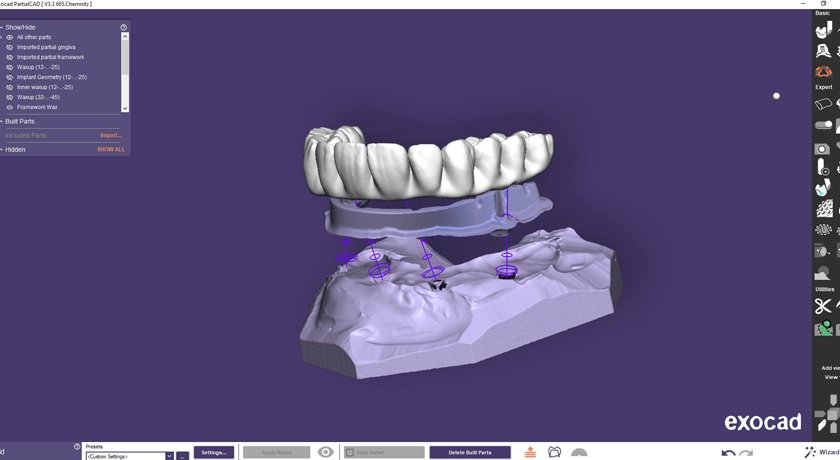Viewport: 840px width, 460px height.
Task: Click Delete Built Parts
Action: coord(470,453)
